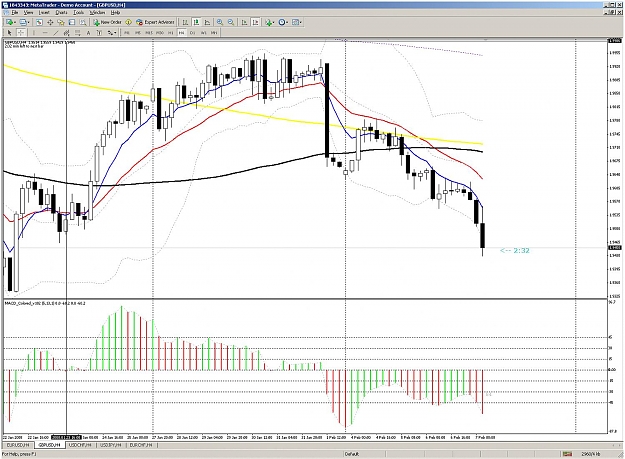Switch to the EURCHF,H4 chart tab

point(141,445)
